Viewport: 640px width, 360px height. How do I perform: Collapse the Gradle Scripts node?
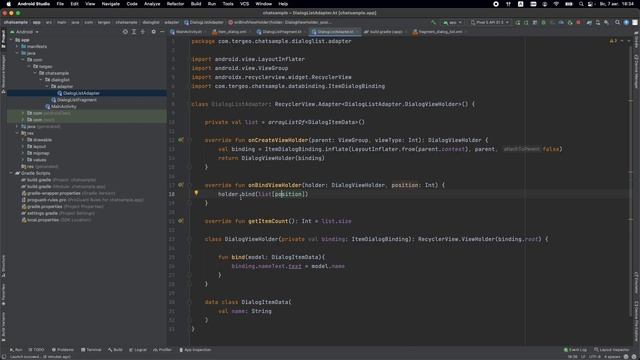point(11,173)
